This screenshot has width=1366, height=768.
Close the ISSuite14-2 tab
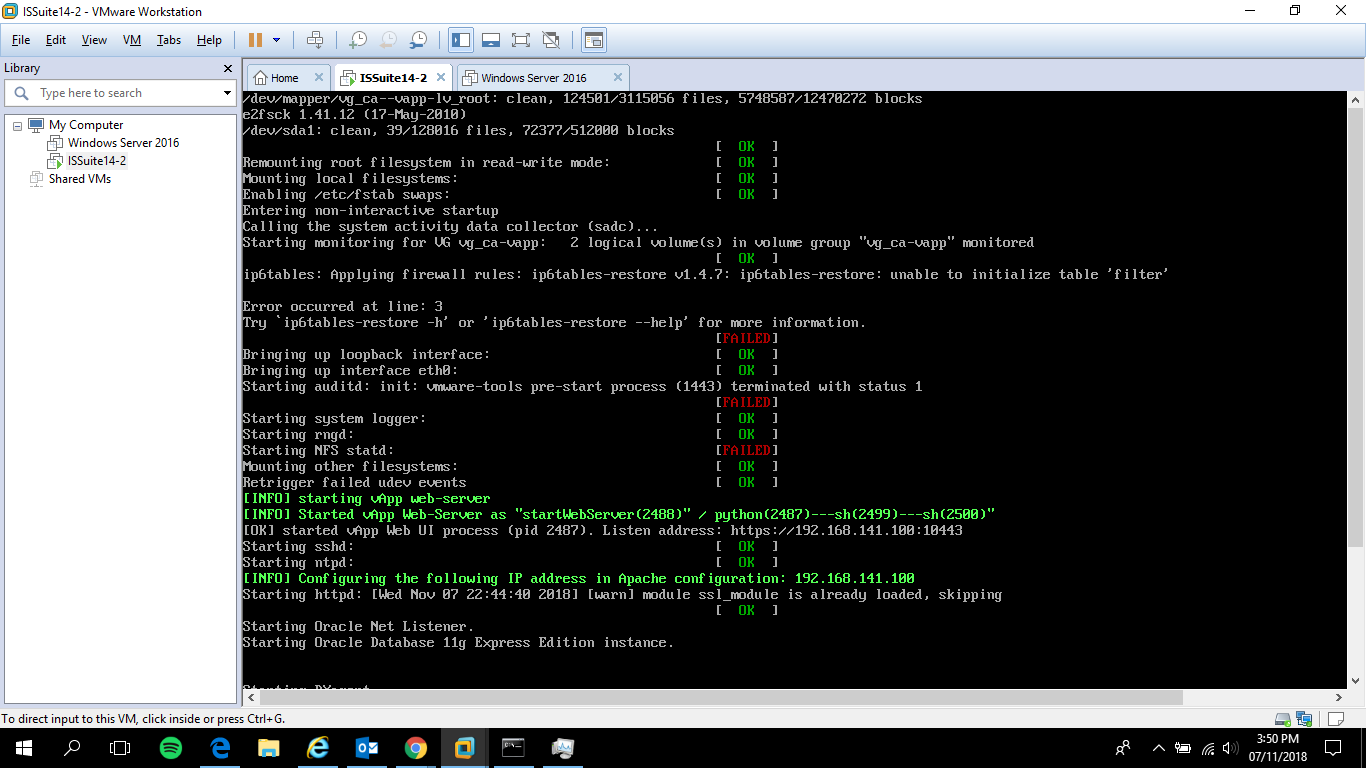[x=441, y=77]
